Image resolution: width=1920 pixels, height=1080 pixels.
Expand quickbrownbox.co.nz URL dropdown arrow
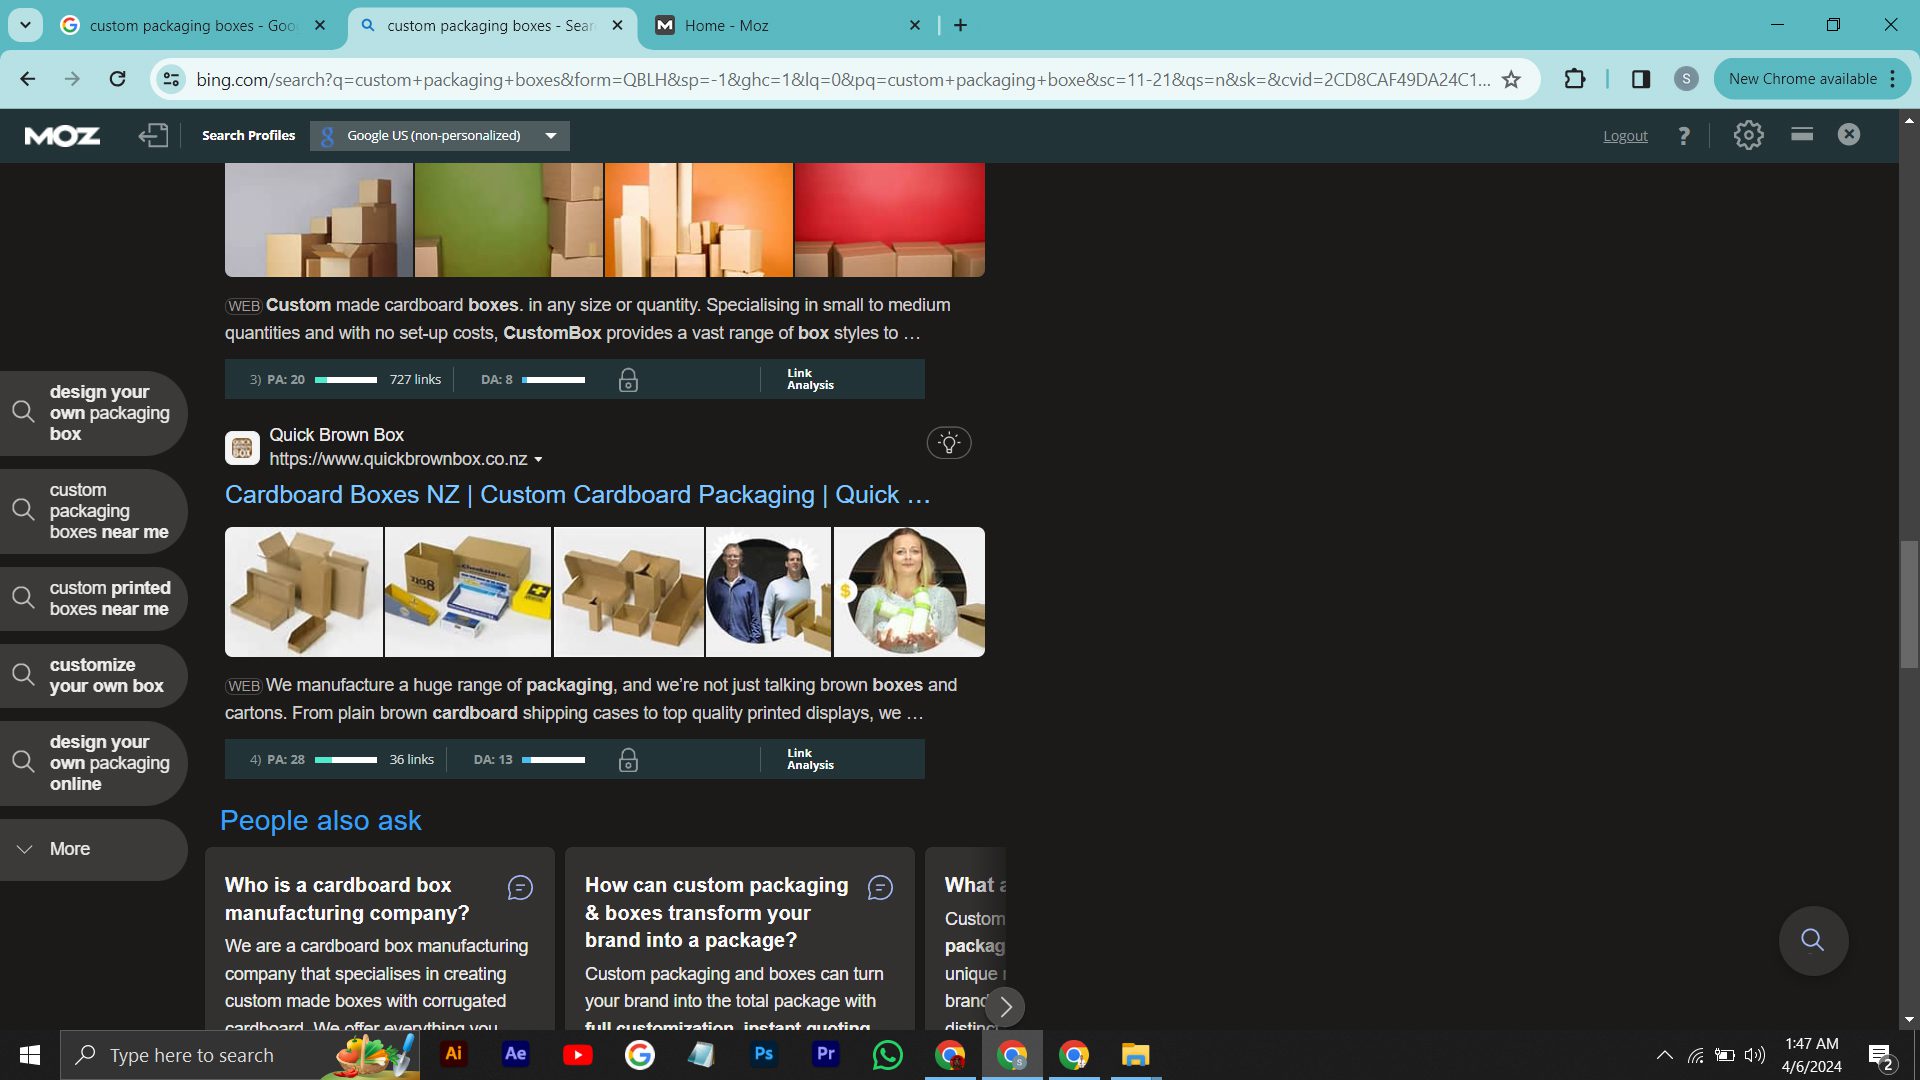(538, 460)
